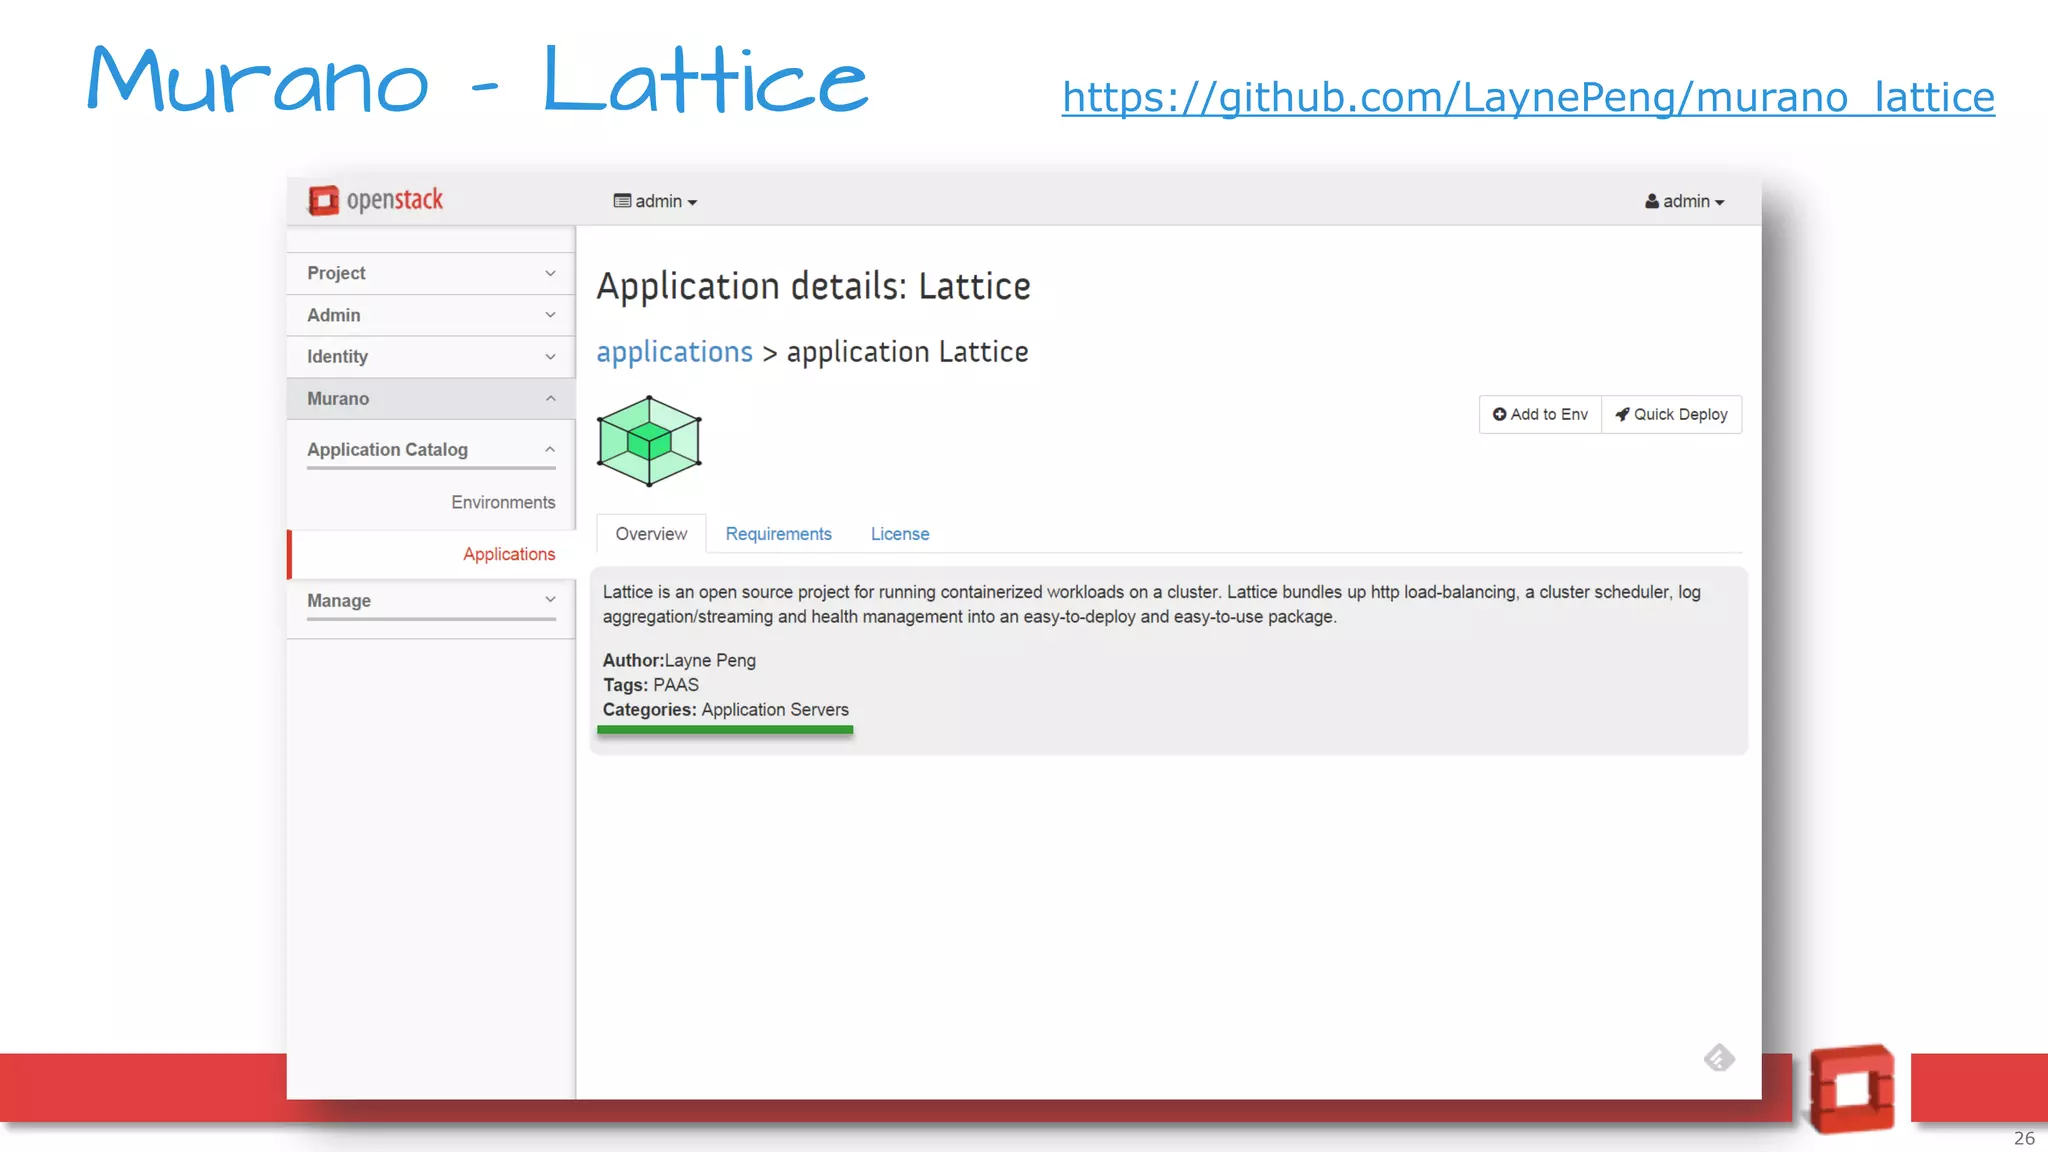Collapse the Murano sidebar section
The height and width of the screenshot is (1152, 2048).
tap(431, 399)
